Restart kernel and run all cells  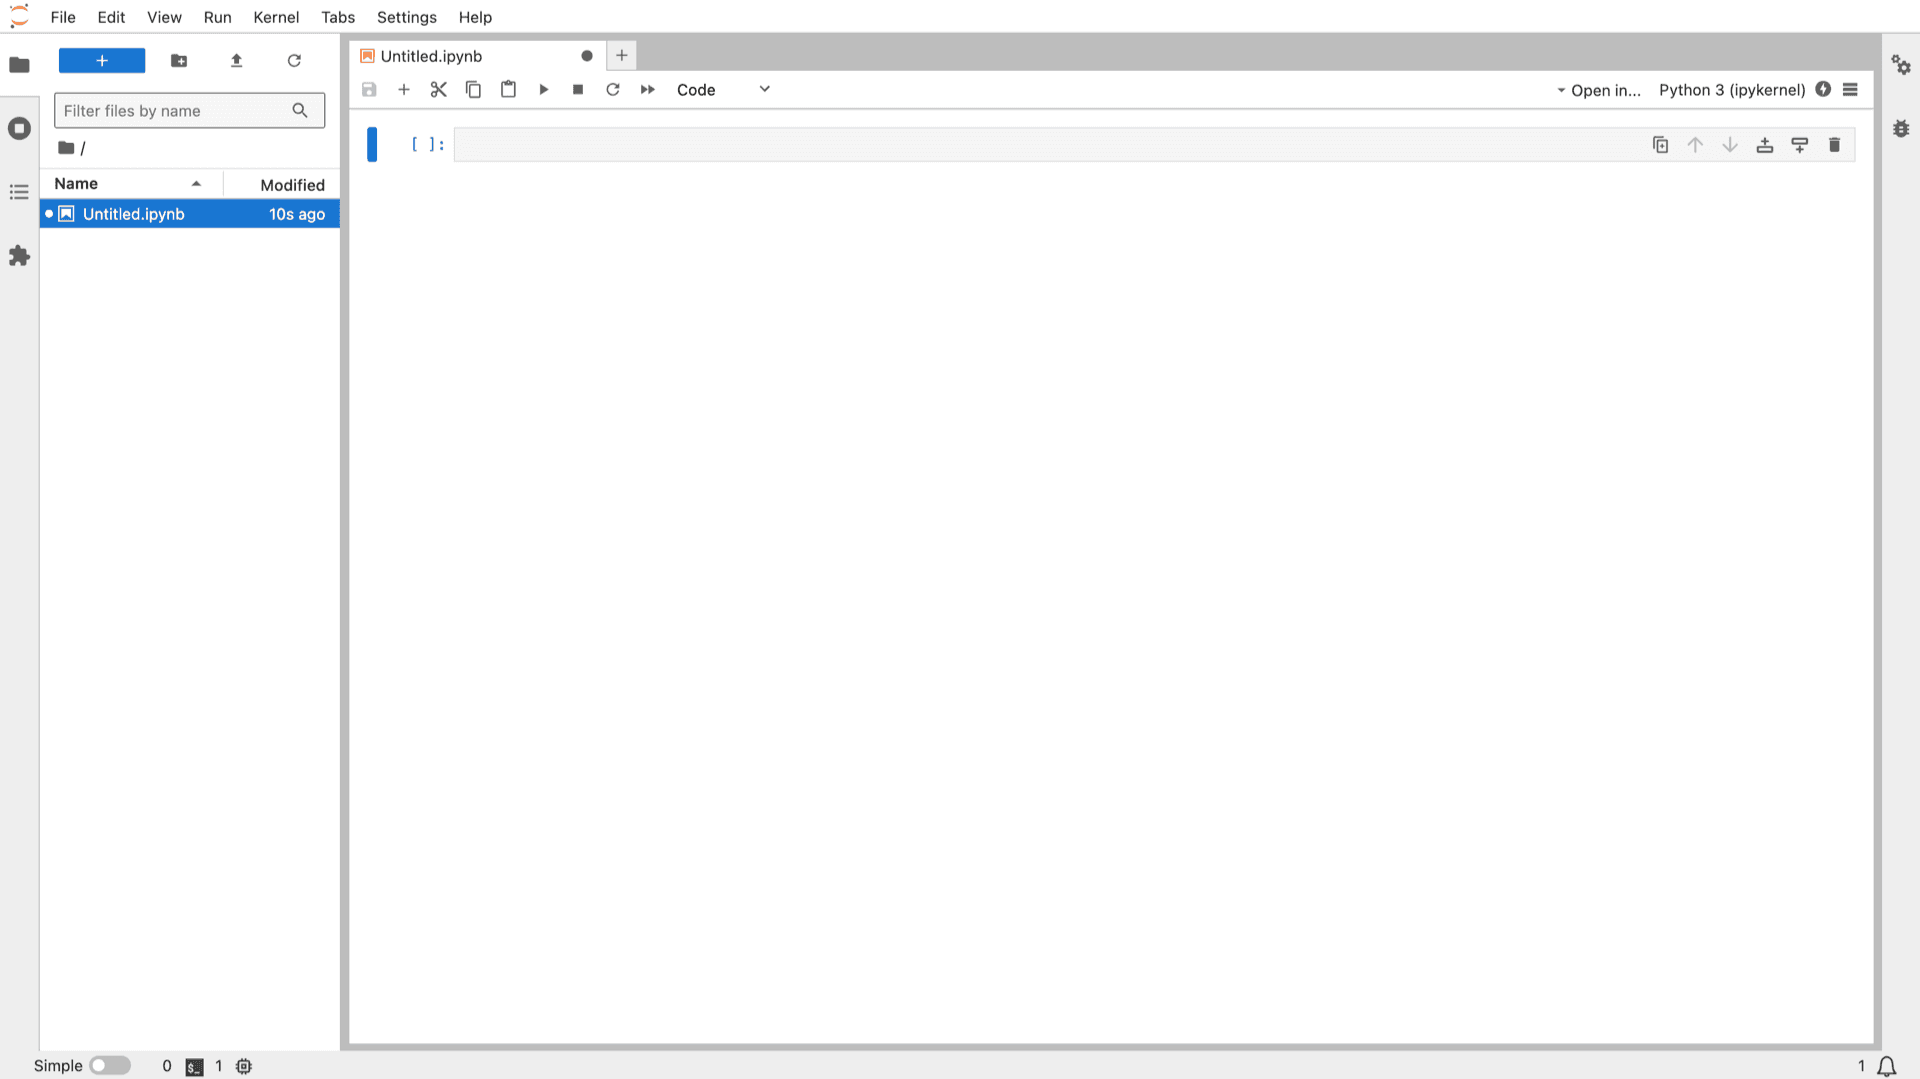pos(648,90)
